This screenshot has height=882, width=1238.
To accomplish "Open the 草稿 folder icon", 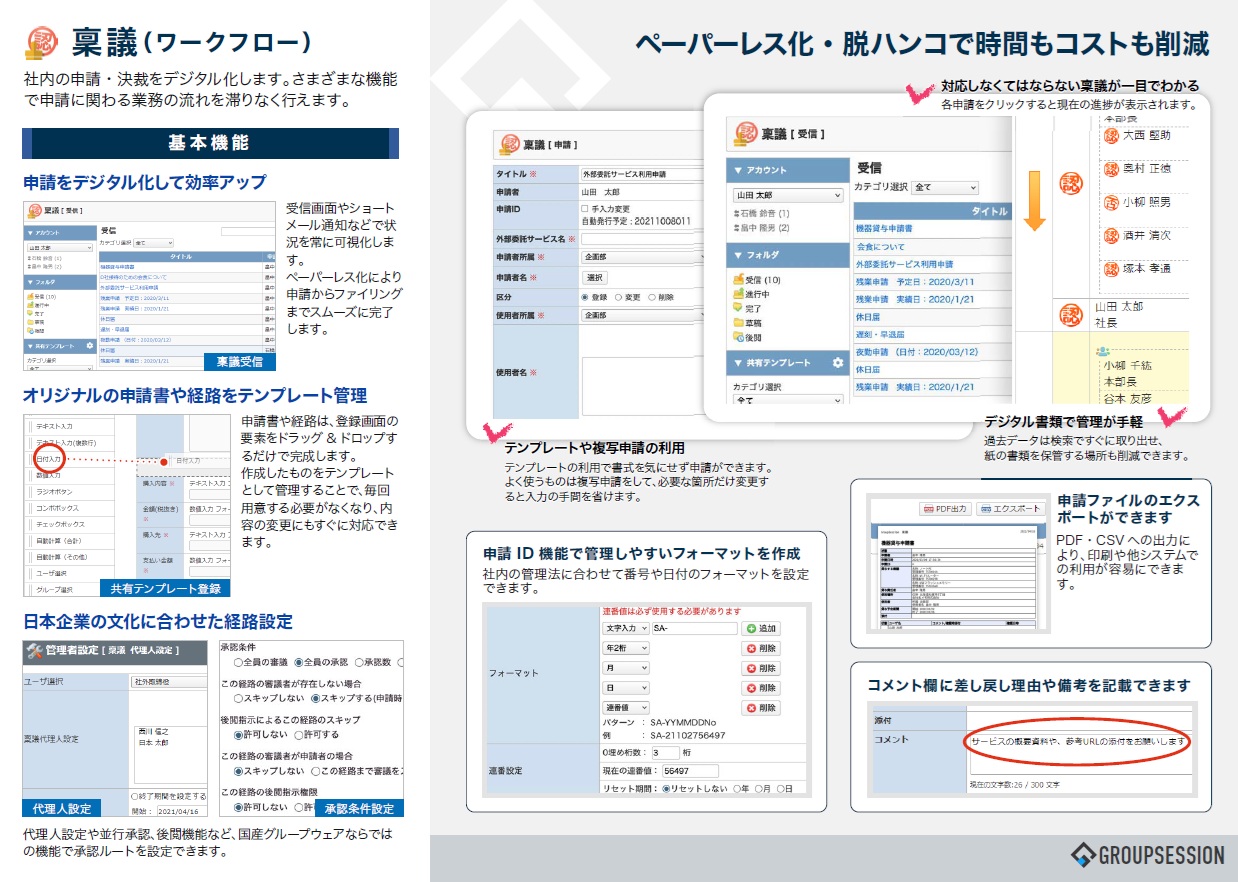I will tap(739, 323).
